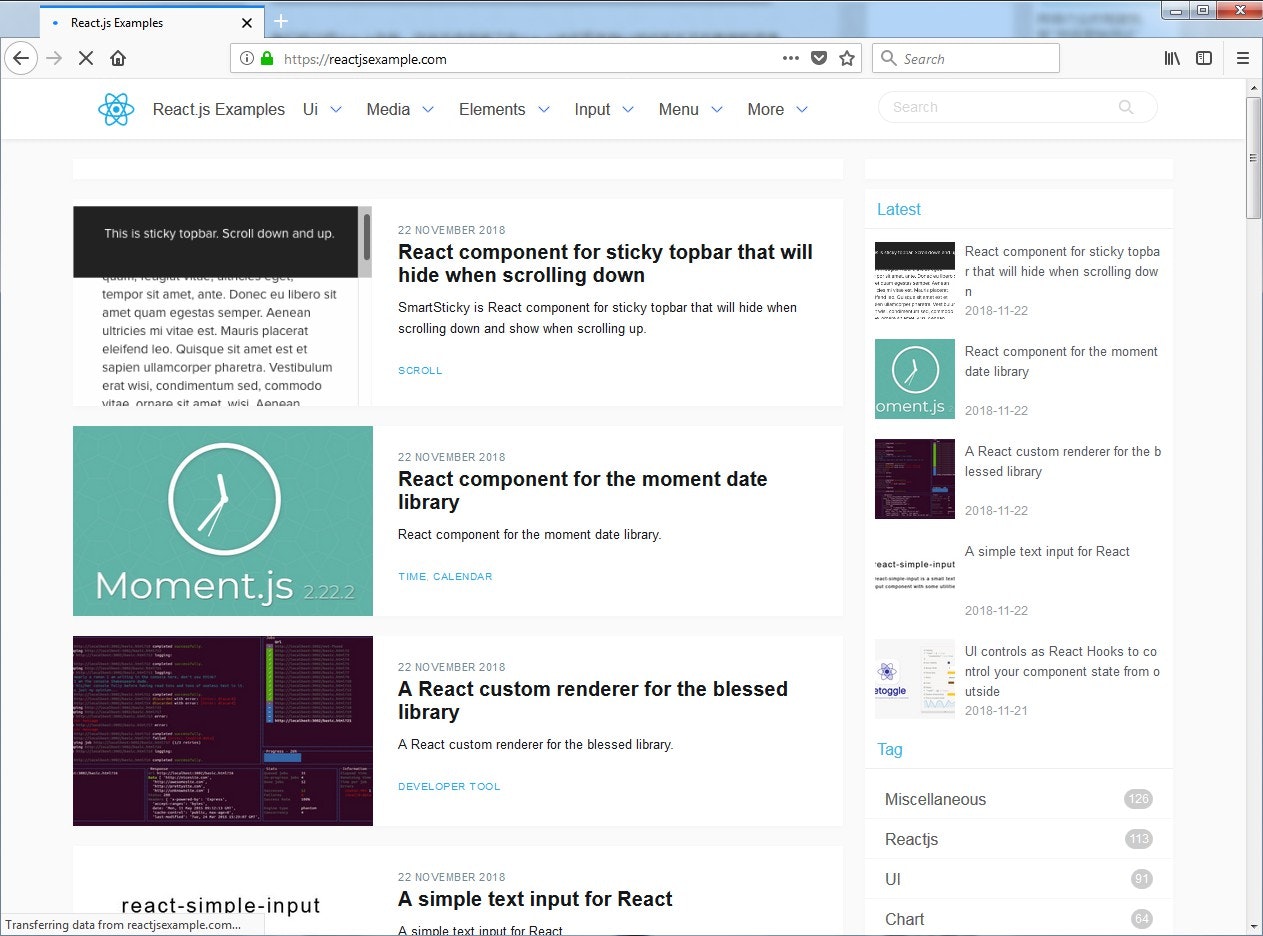Click the Moment.js article thumbnail image
This screenshot has width=1263, height=936.
(222, 520)
